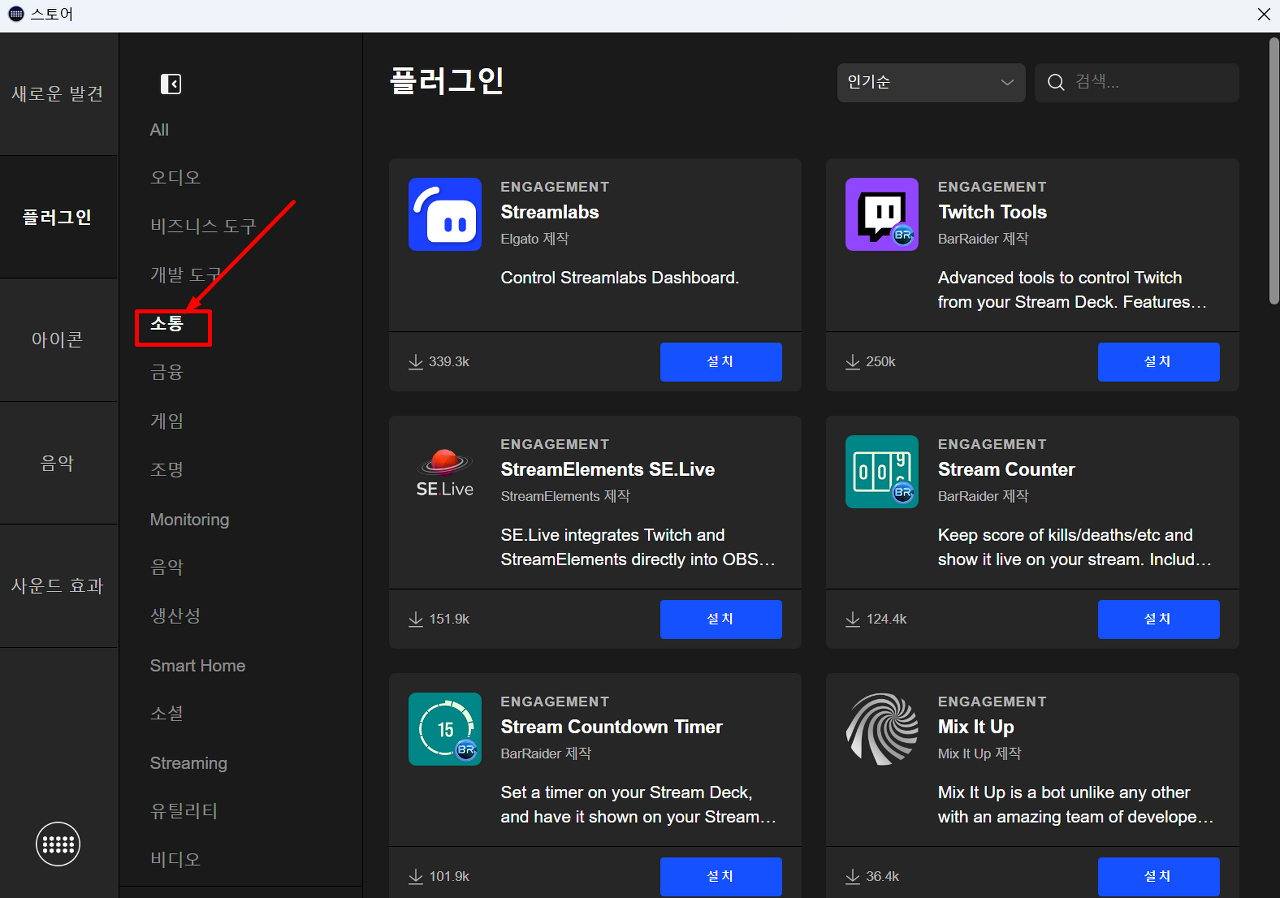Open the StreamElements SE.Live title
Screen dimensions: 1280x898
[608, 470]
